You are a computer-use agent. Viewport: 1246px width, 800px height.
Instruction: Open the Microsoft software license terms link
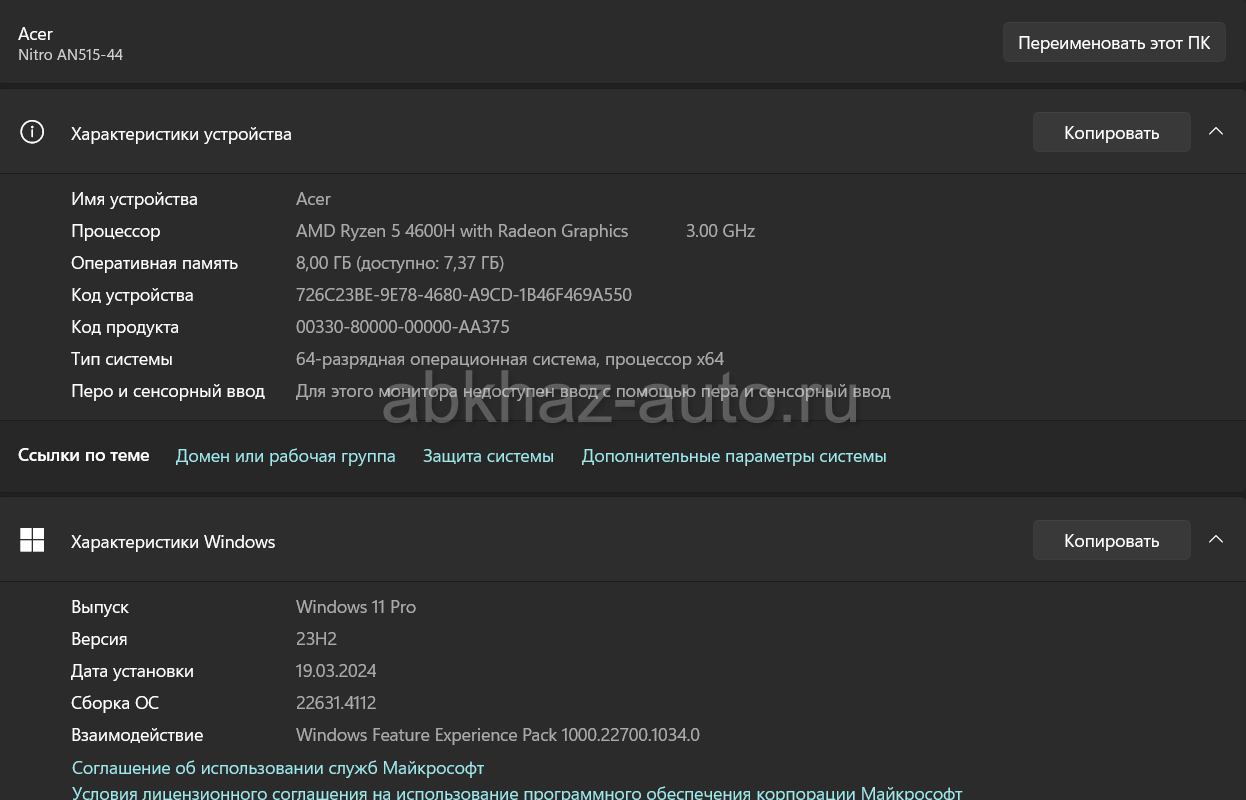516,793
